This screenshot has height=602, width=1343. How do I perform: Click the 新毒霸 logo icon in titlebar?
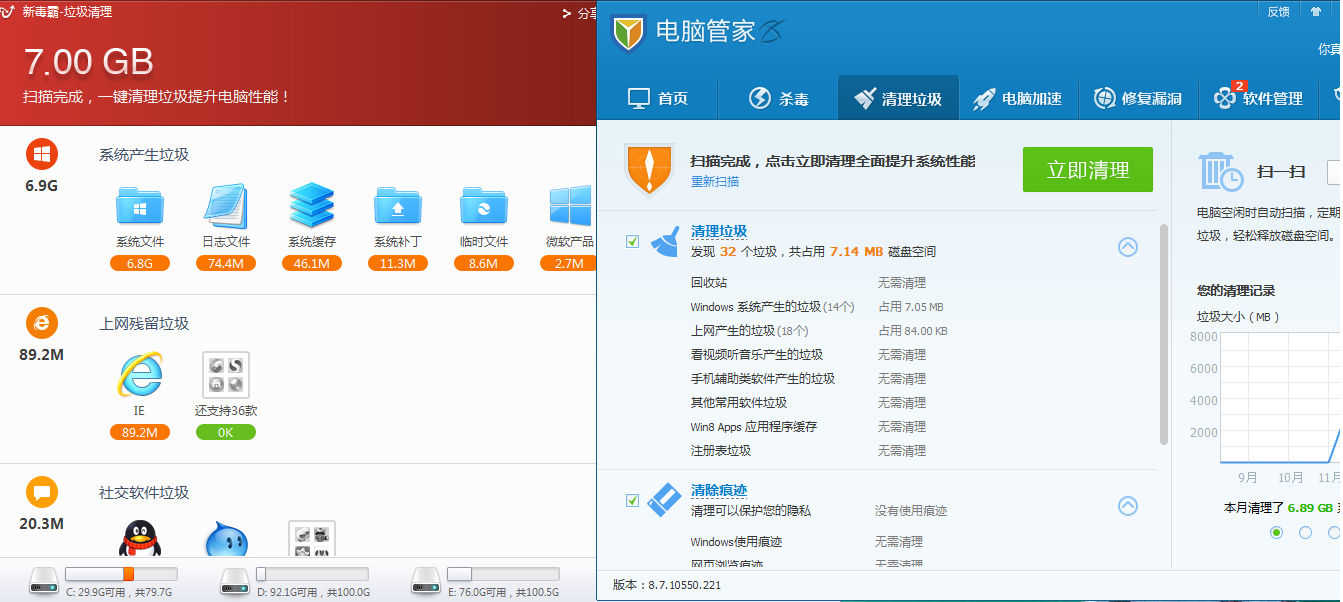(x=9, y=12)
